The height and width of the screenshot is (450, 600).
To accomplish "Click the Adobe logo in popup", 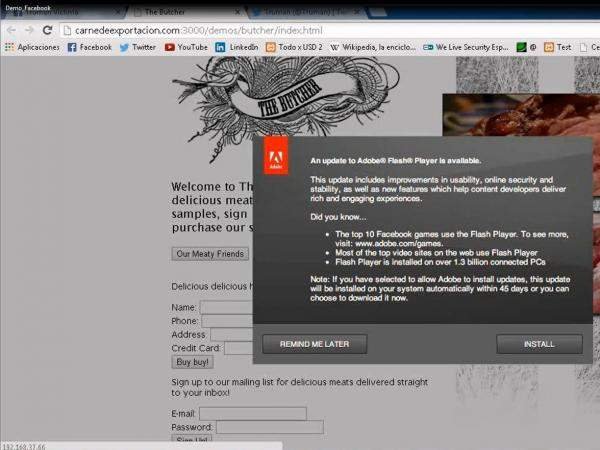I will tap(276, 155).
